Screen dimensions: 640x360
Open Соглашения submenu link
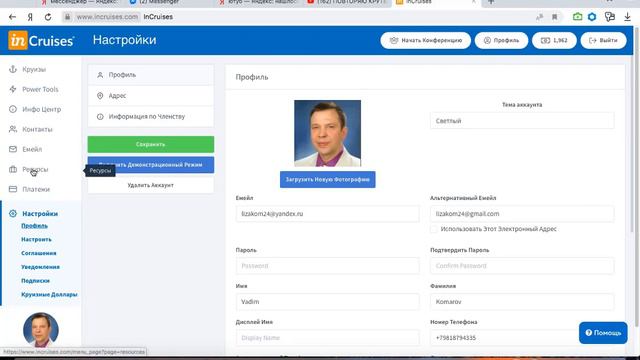[39, 253]
